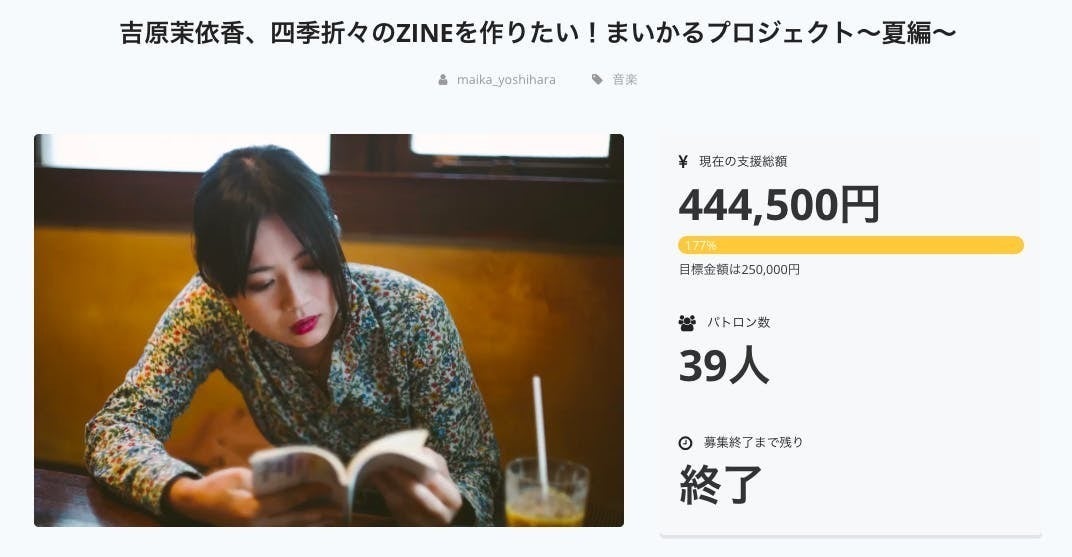Click the 39人 patron count

click(x=724, y=366)
